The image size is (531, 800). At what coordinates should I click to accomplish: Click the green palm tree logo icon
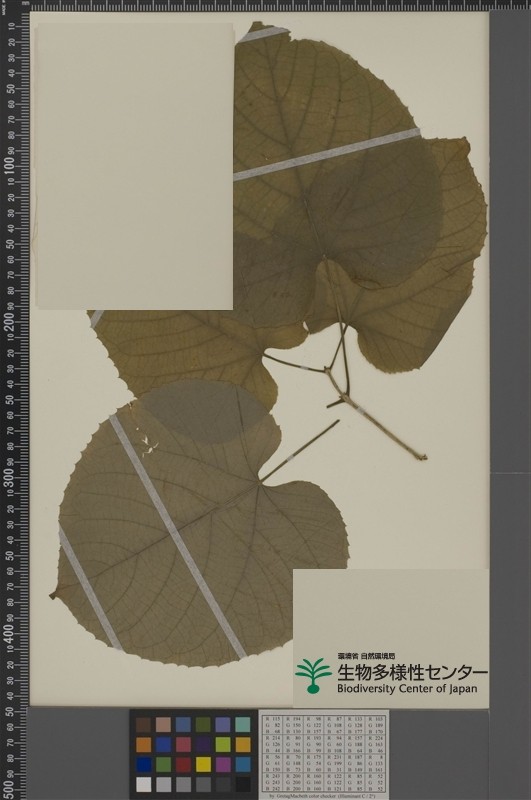click(313, 676)
